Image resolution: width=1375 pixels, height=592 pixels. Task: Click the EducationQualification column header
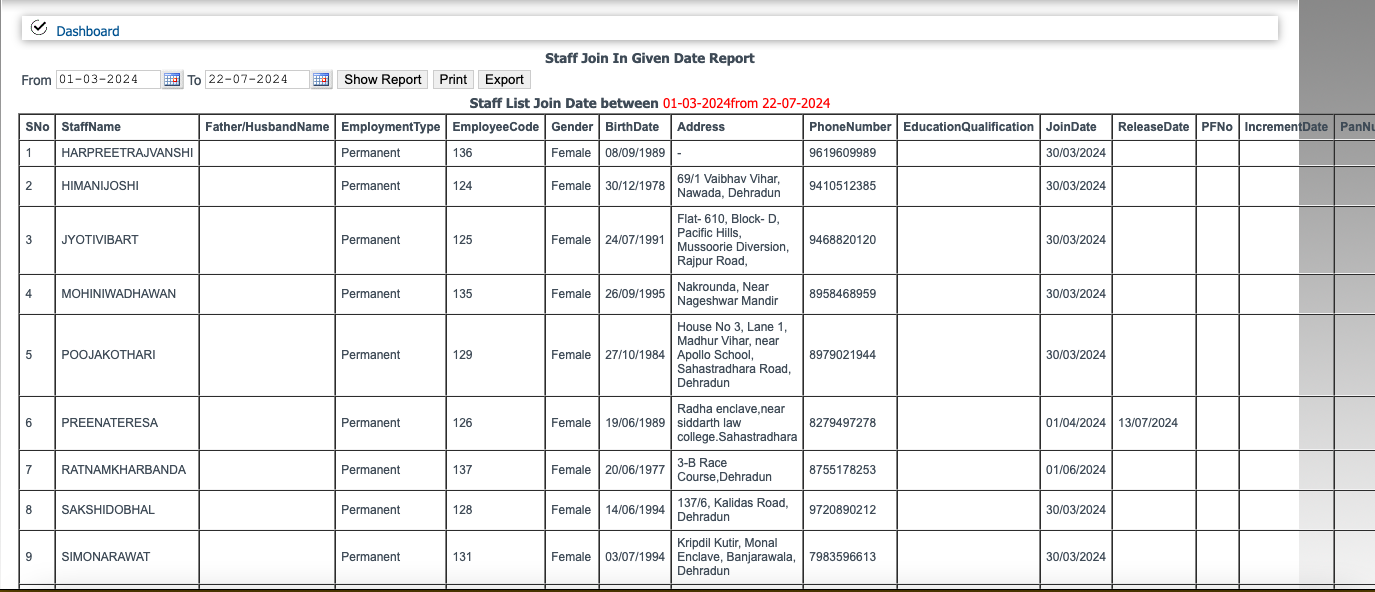click(x=968, y=127)
